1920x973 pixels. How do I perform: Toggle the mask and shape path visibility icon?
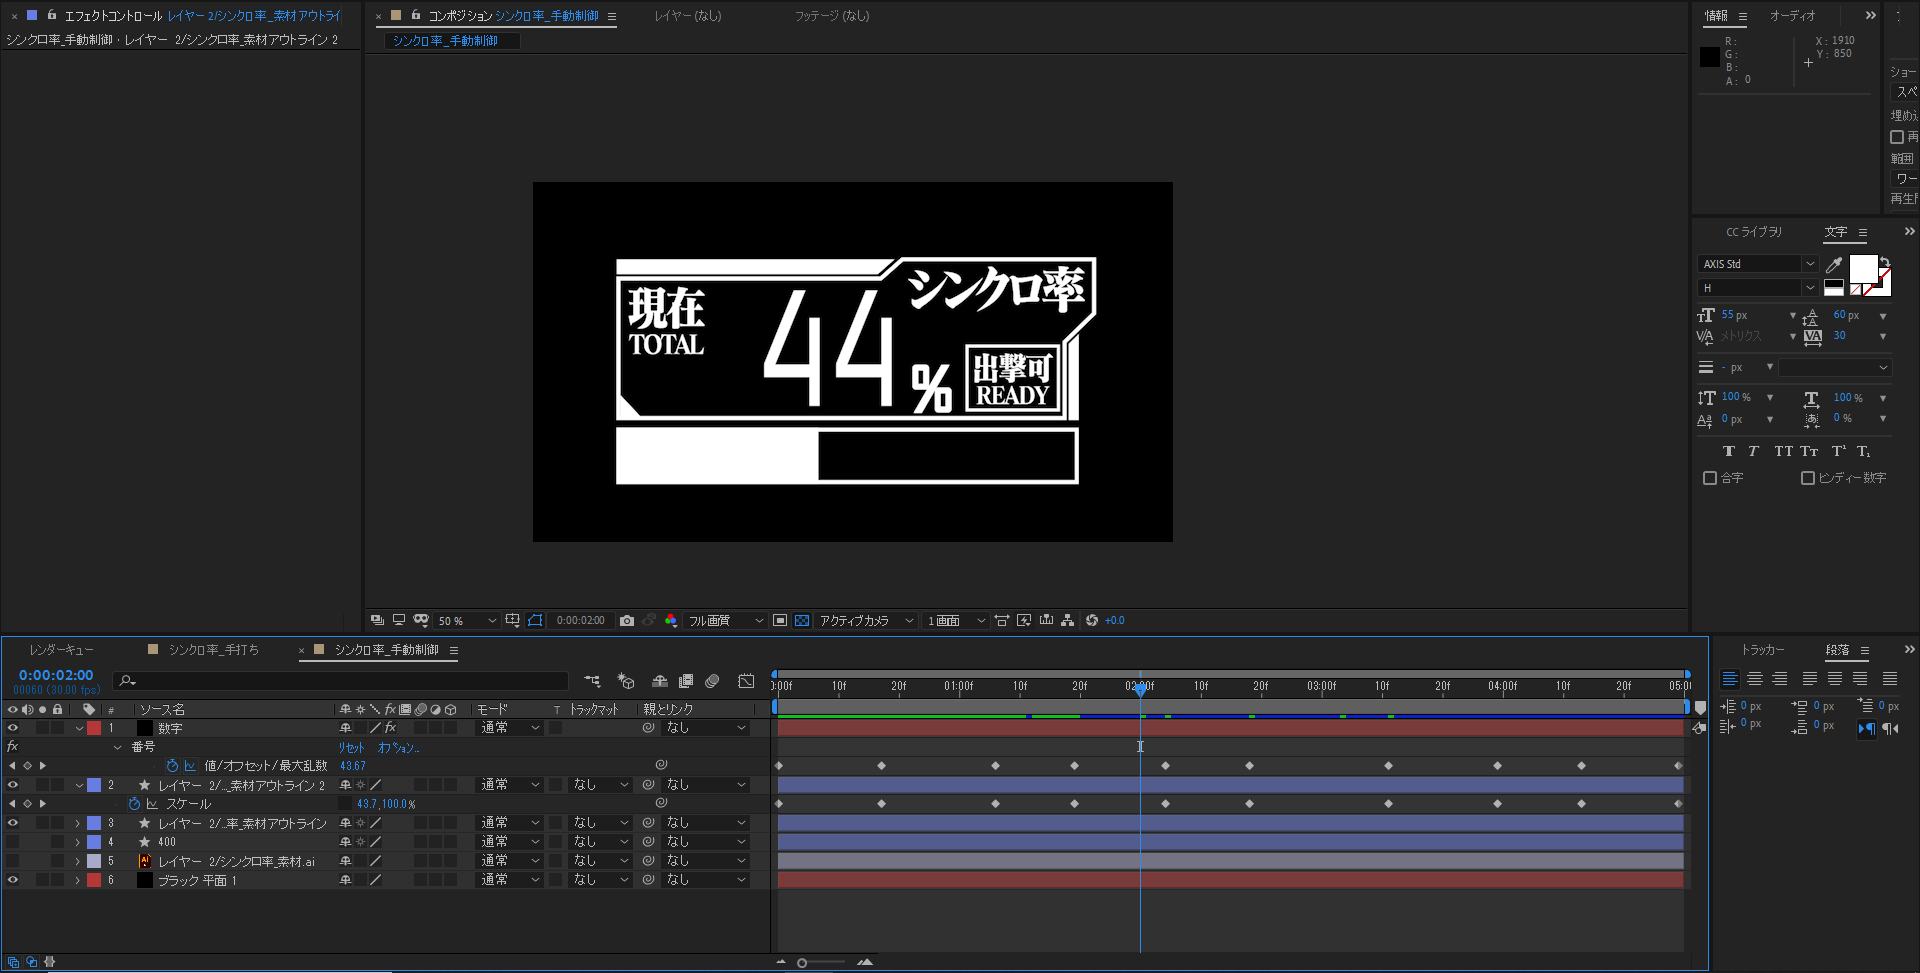pyautogui.click(x=535, y=621)
